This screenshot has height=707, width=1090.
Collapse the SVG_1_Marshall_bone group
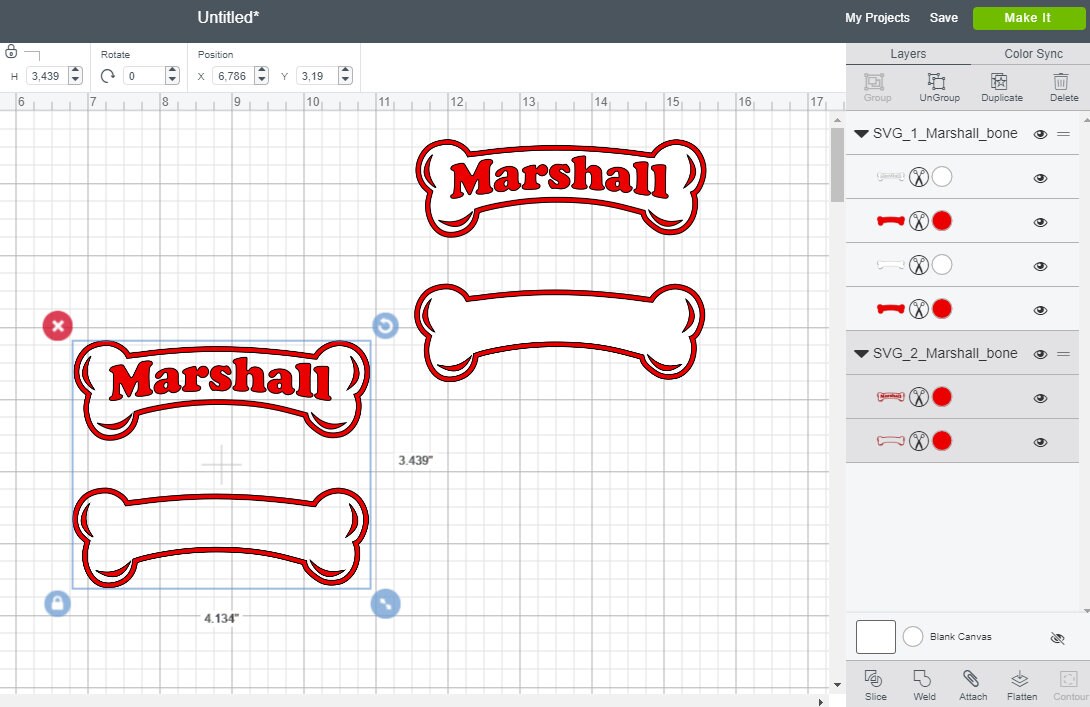tap(861, 133)
